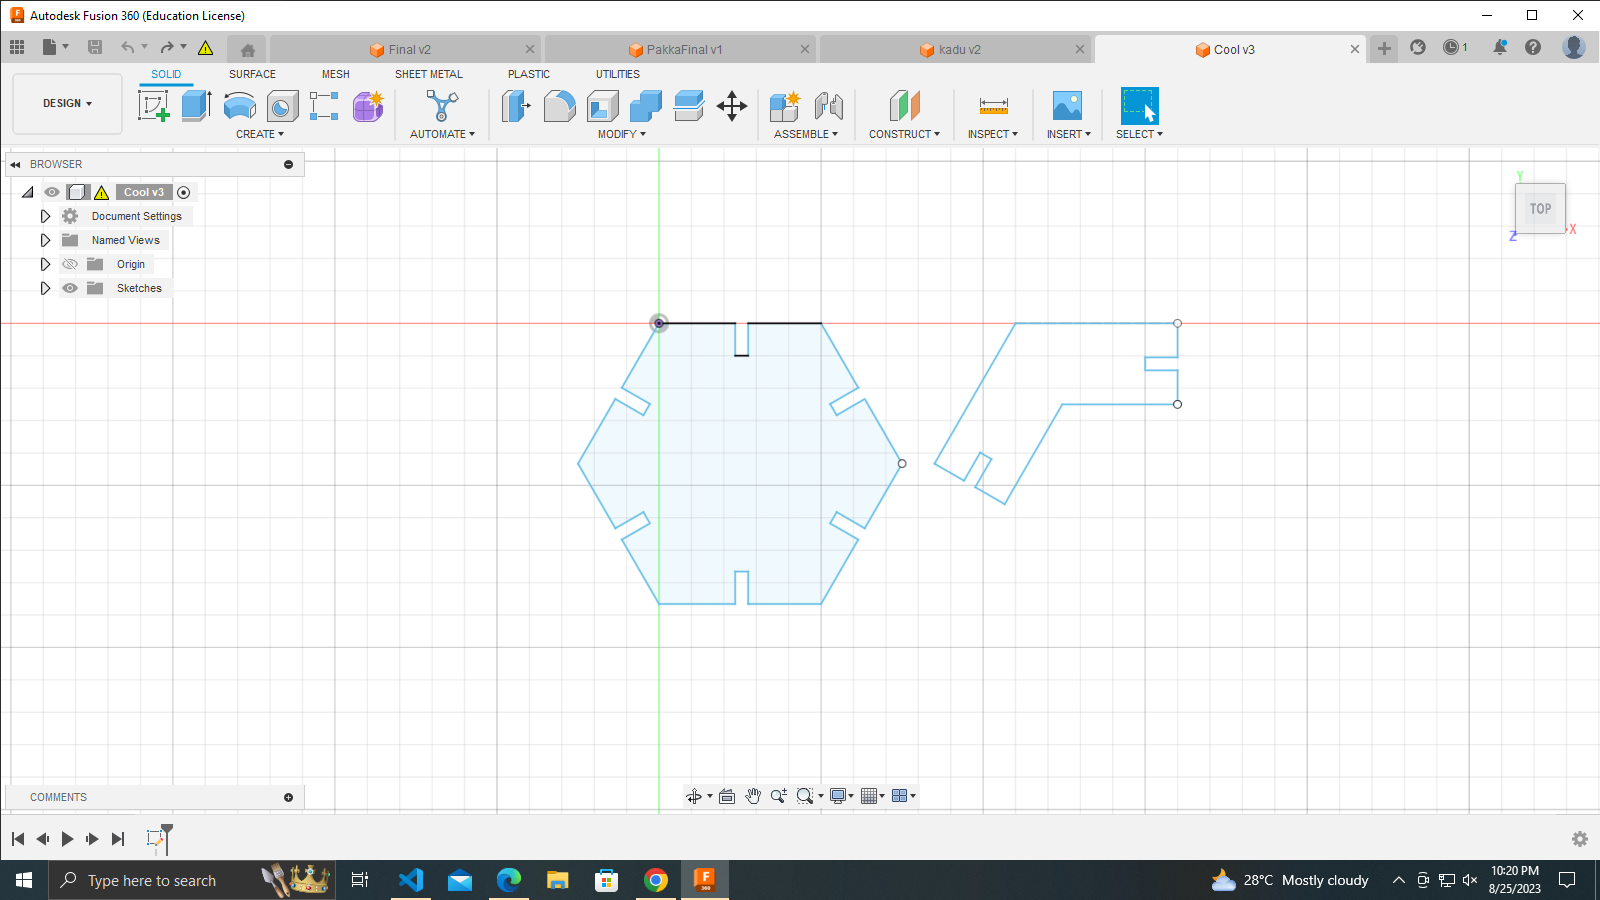Click the timeline play button
The image size is (1600, 900).
[x=67, y=839]
